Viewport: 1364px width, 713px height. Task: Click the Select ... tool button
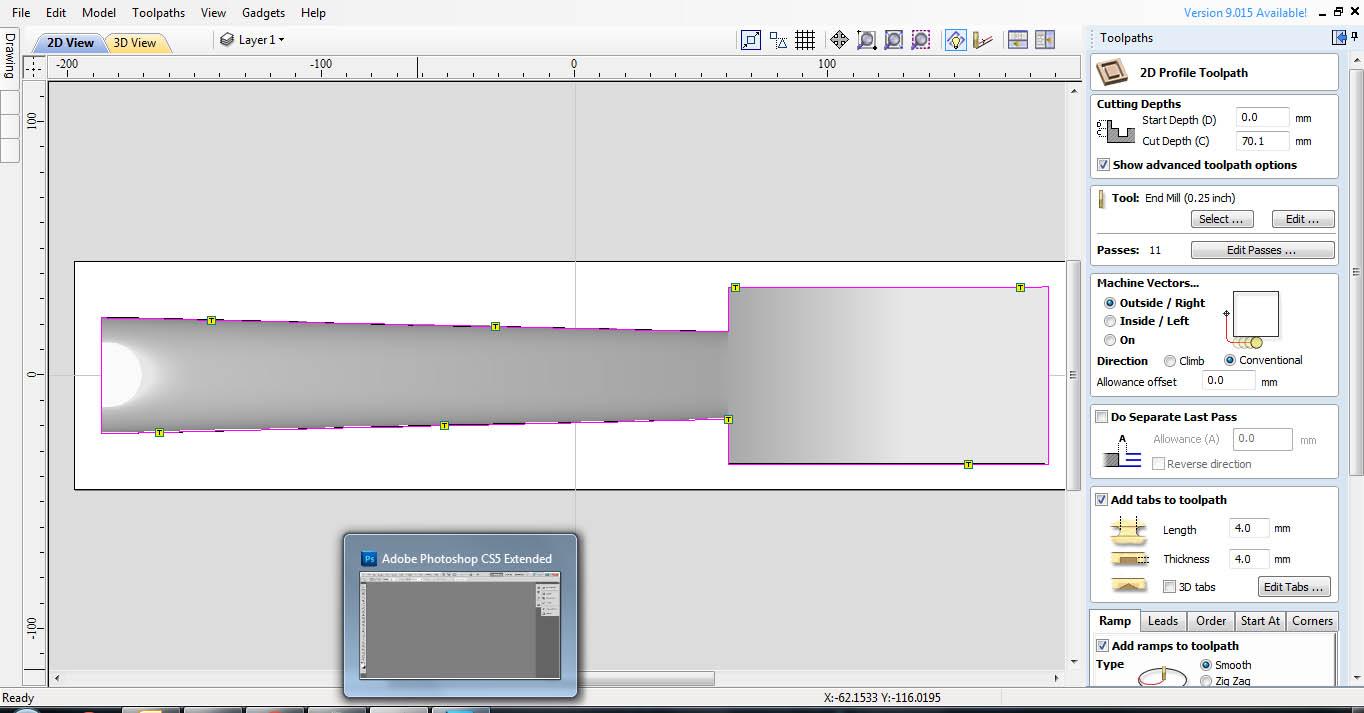pos(1222,219)
